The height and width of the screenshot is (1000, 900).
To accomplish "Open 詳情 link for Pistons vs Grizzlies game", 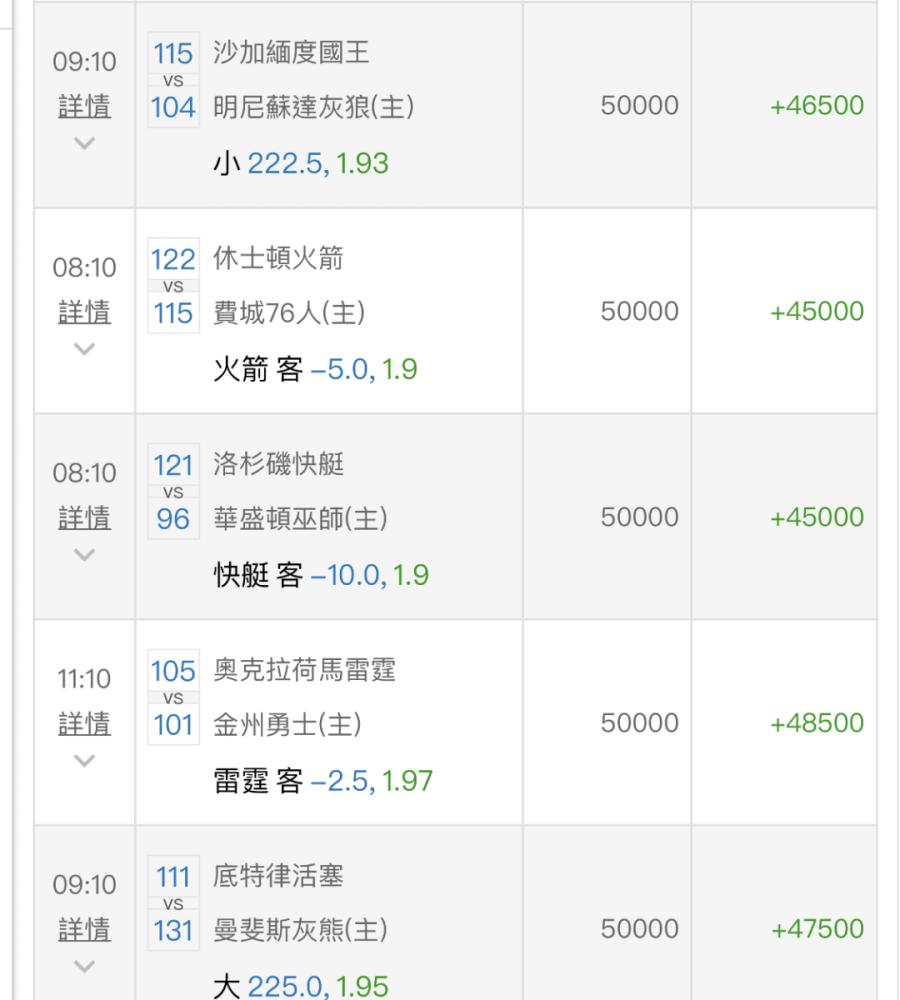I will pyautogui.click(x=84, y=929).
